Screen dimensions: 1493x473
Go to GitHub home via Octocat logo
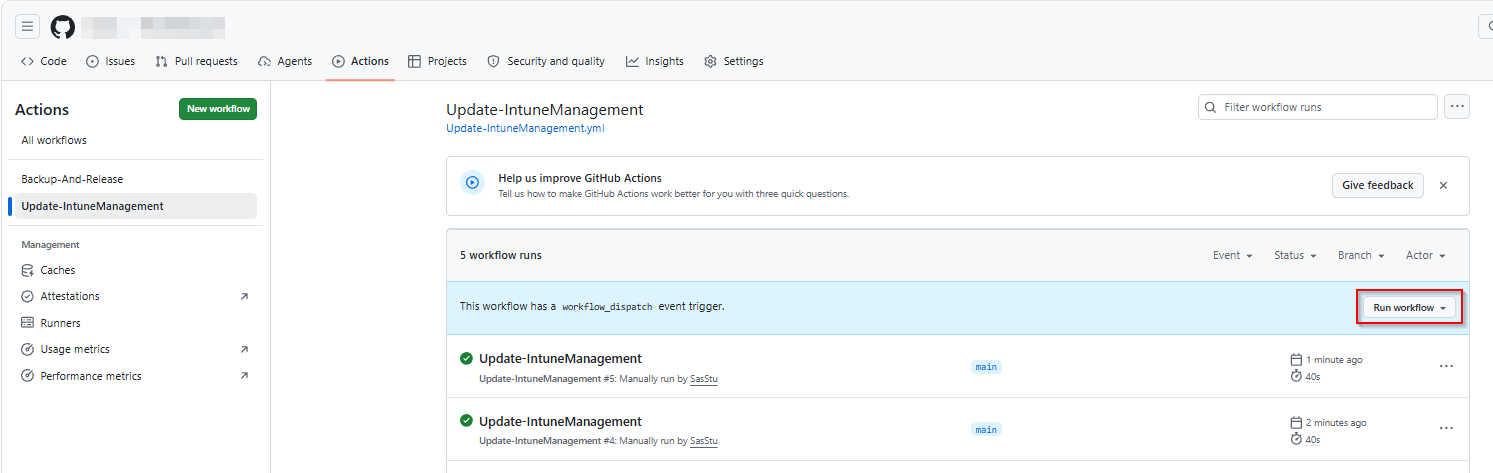[x=63, y=27]
